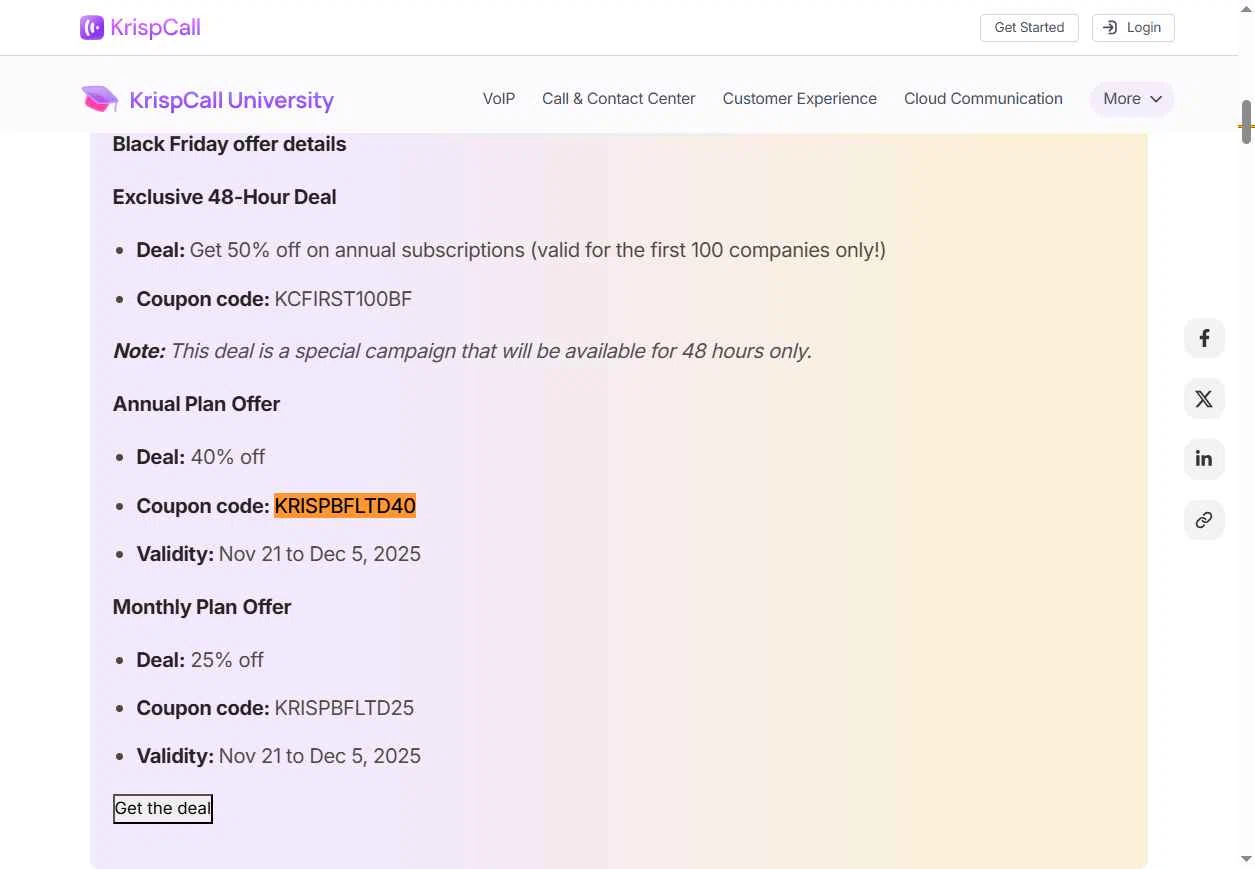Click the Get the deal button
The width and height of the screenshot is (1255, 869).
point(163,808)
